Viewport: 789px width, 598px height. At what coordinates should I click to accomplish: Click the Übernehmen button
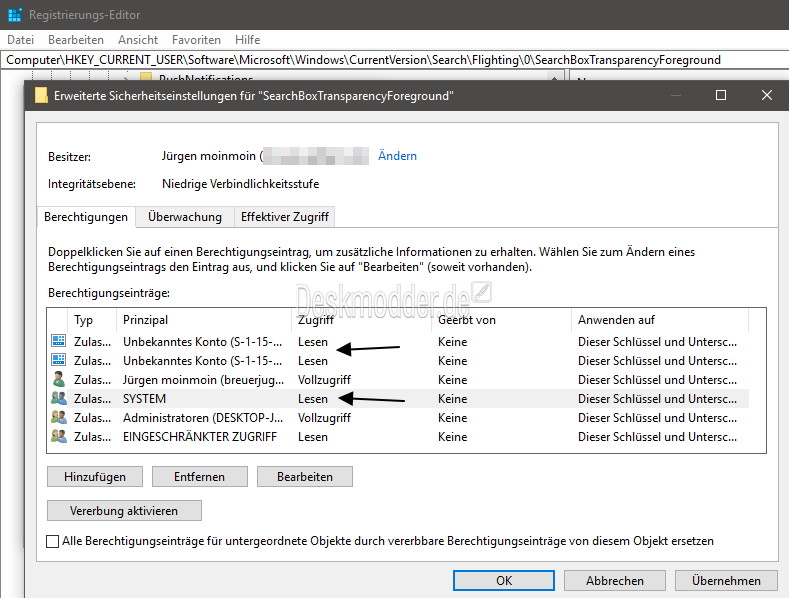tap(726, 580)
